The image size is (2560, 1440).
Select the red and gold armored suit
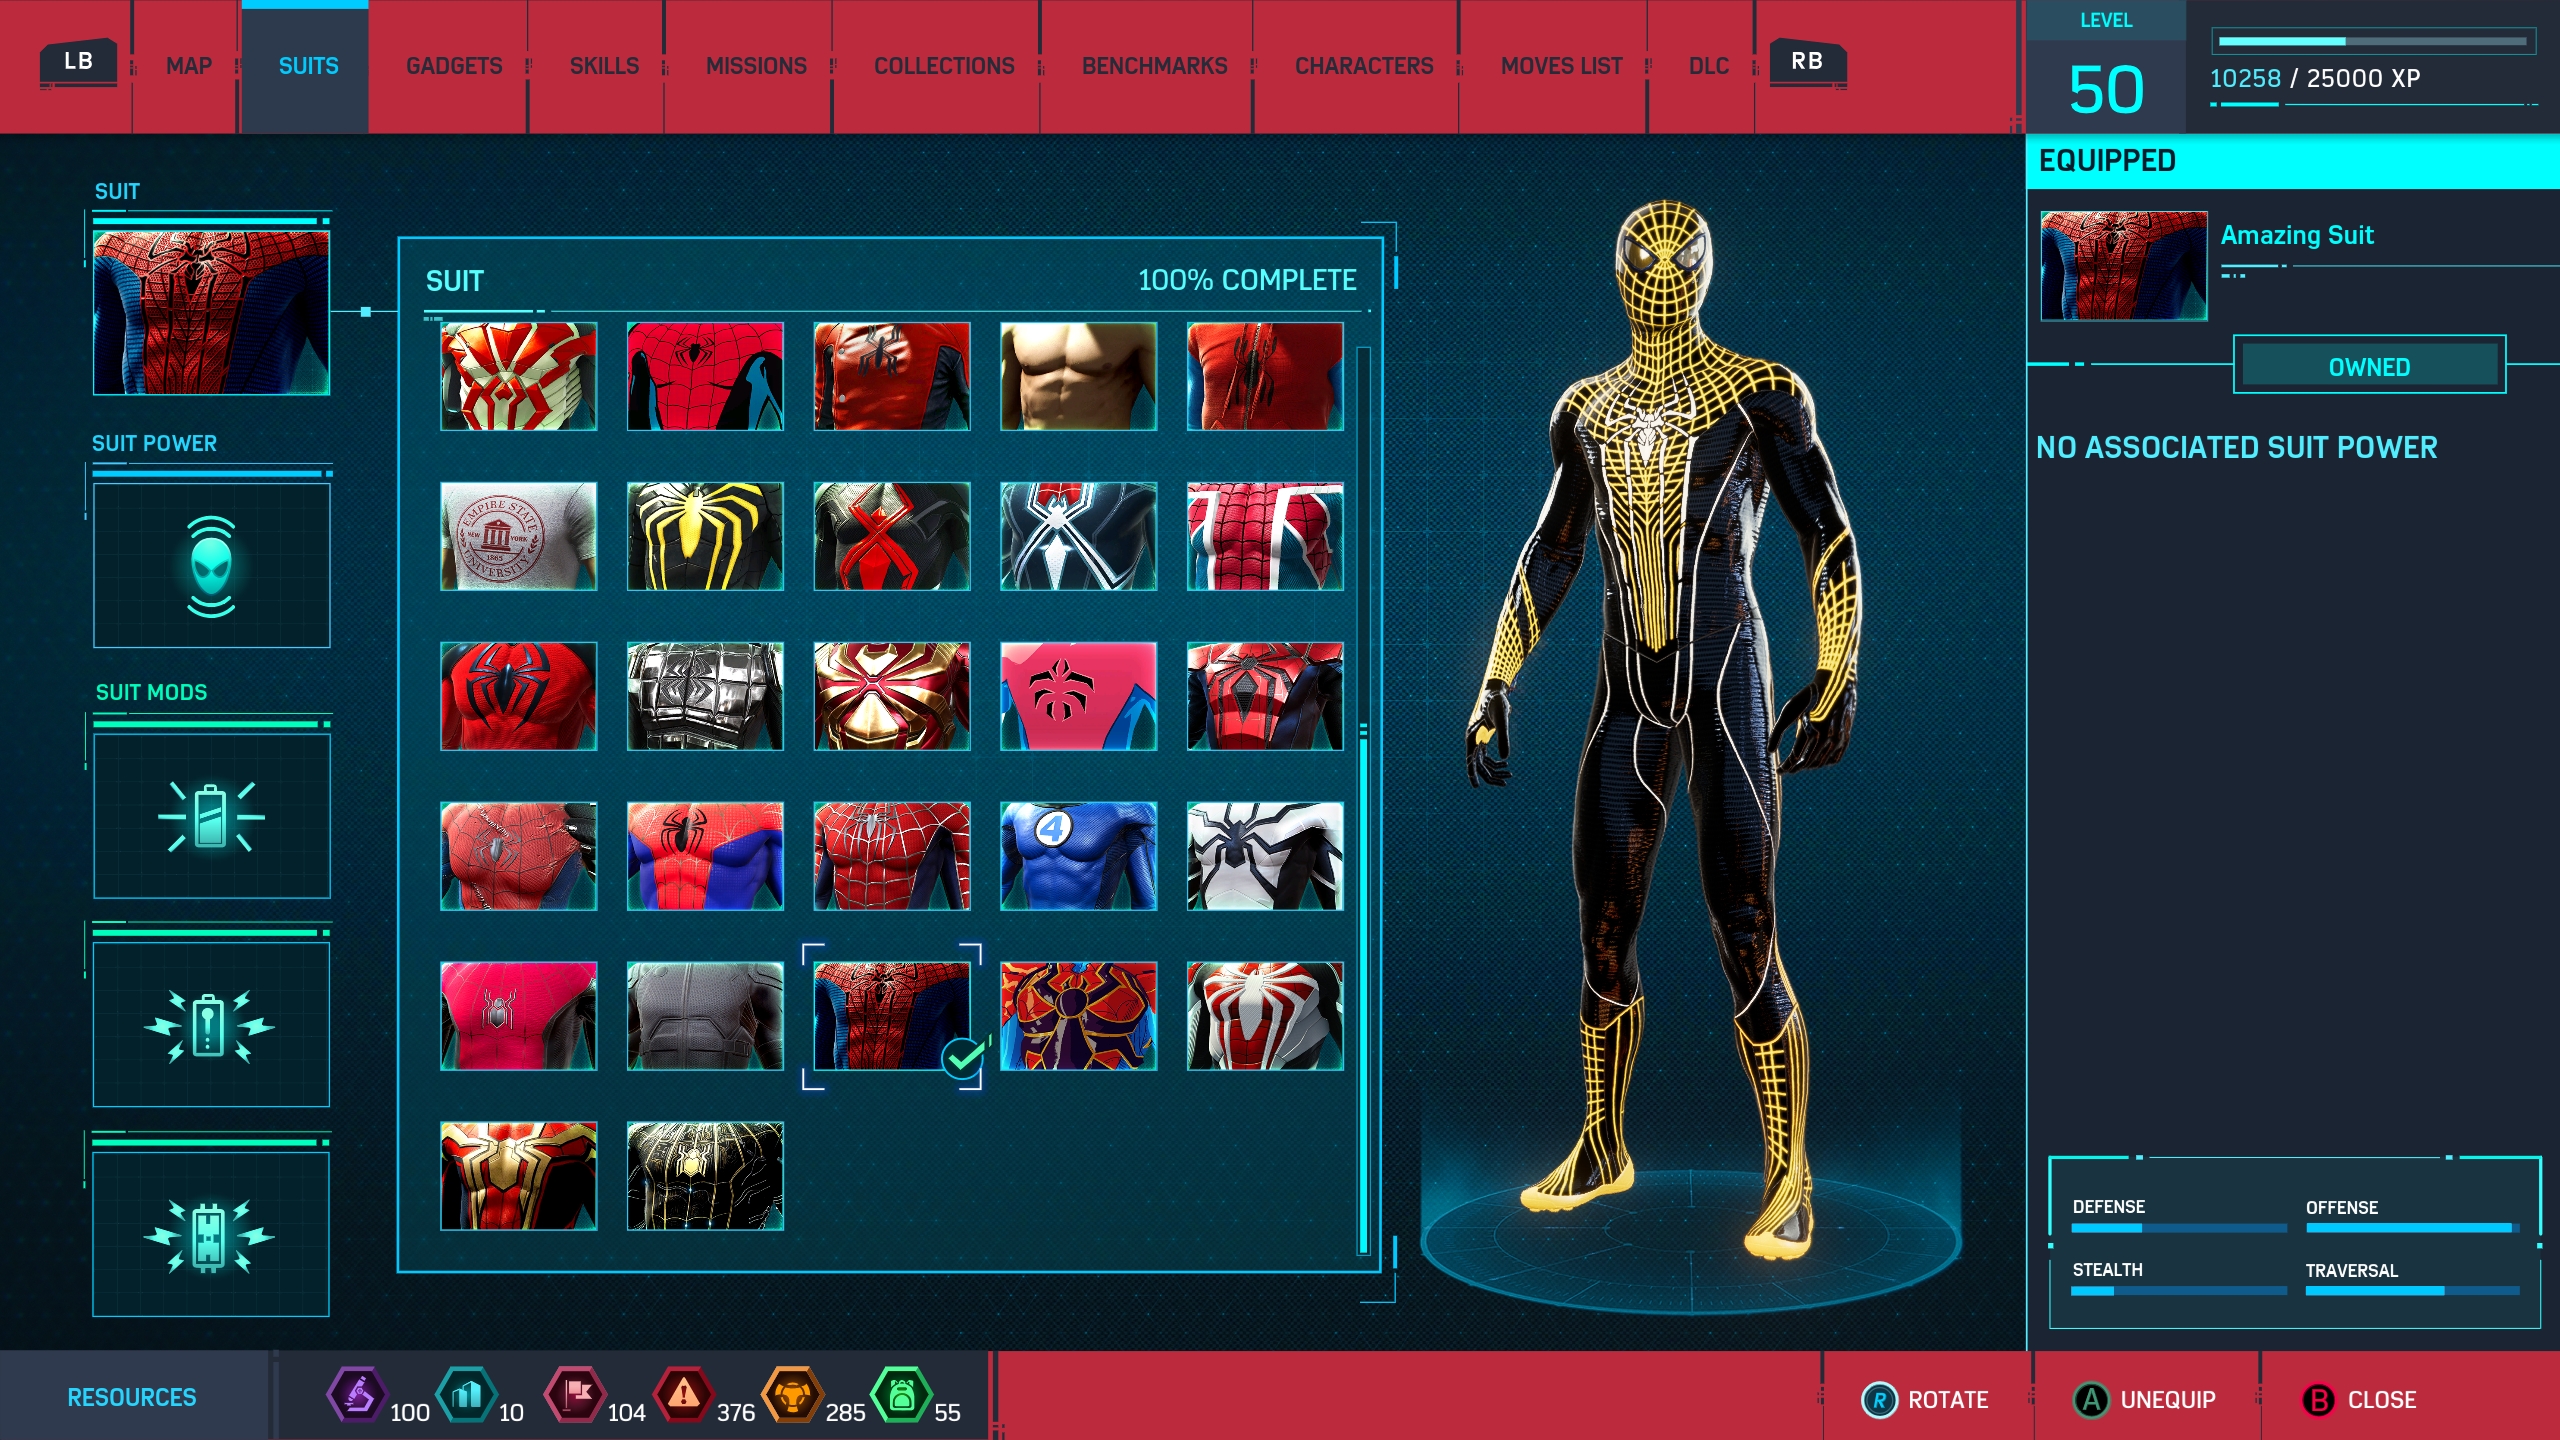pyautogui.click(x=891, y=696)
